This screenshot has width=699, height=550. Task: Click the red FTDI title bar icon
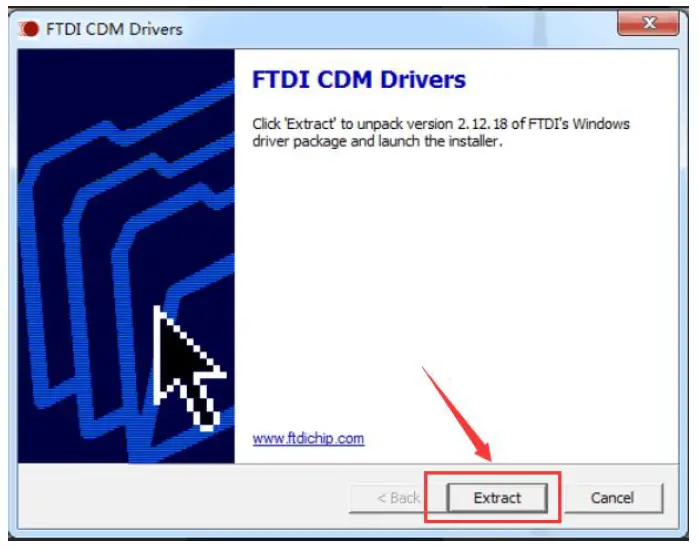[x=29, y=29]
